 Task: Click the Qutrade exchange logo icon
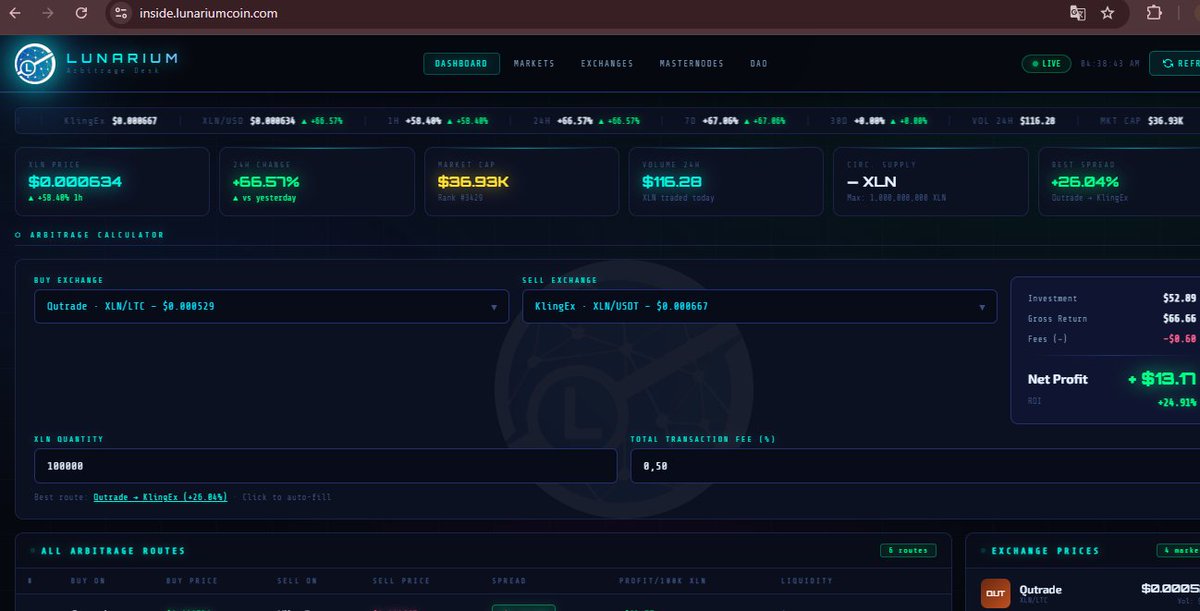coord(996,594)
